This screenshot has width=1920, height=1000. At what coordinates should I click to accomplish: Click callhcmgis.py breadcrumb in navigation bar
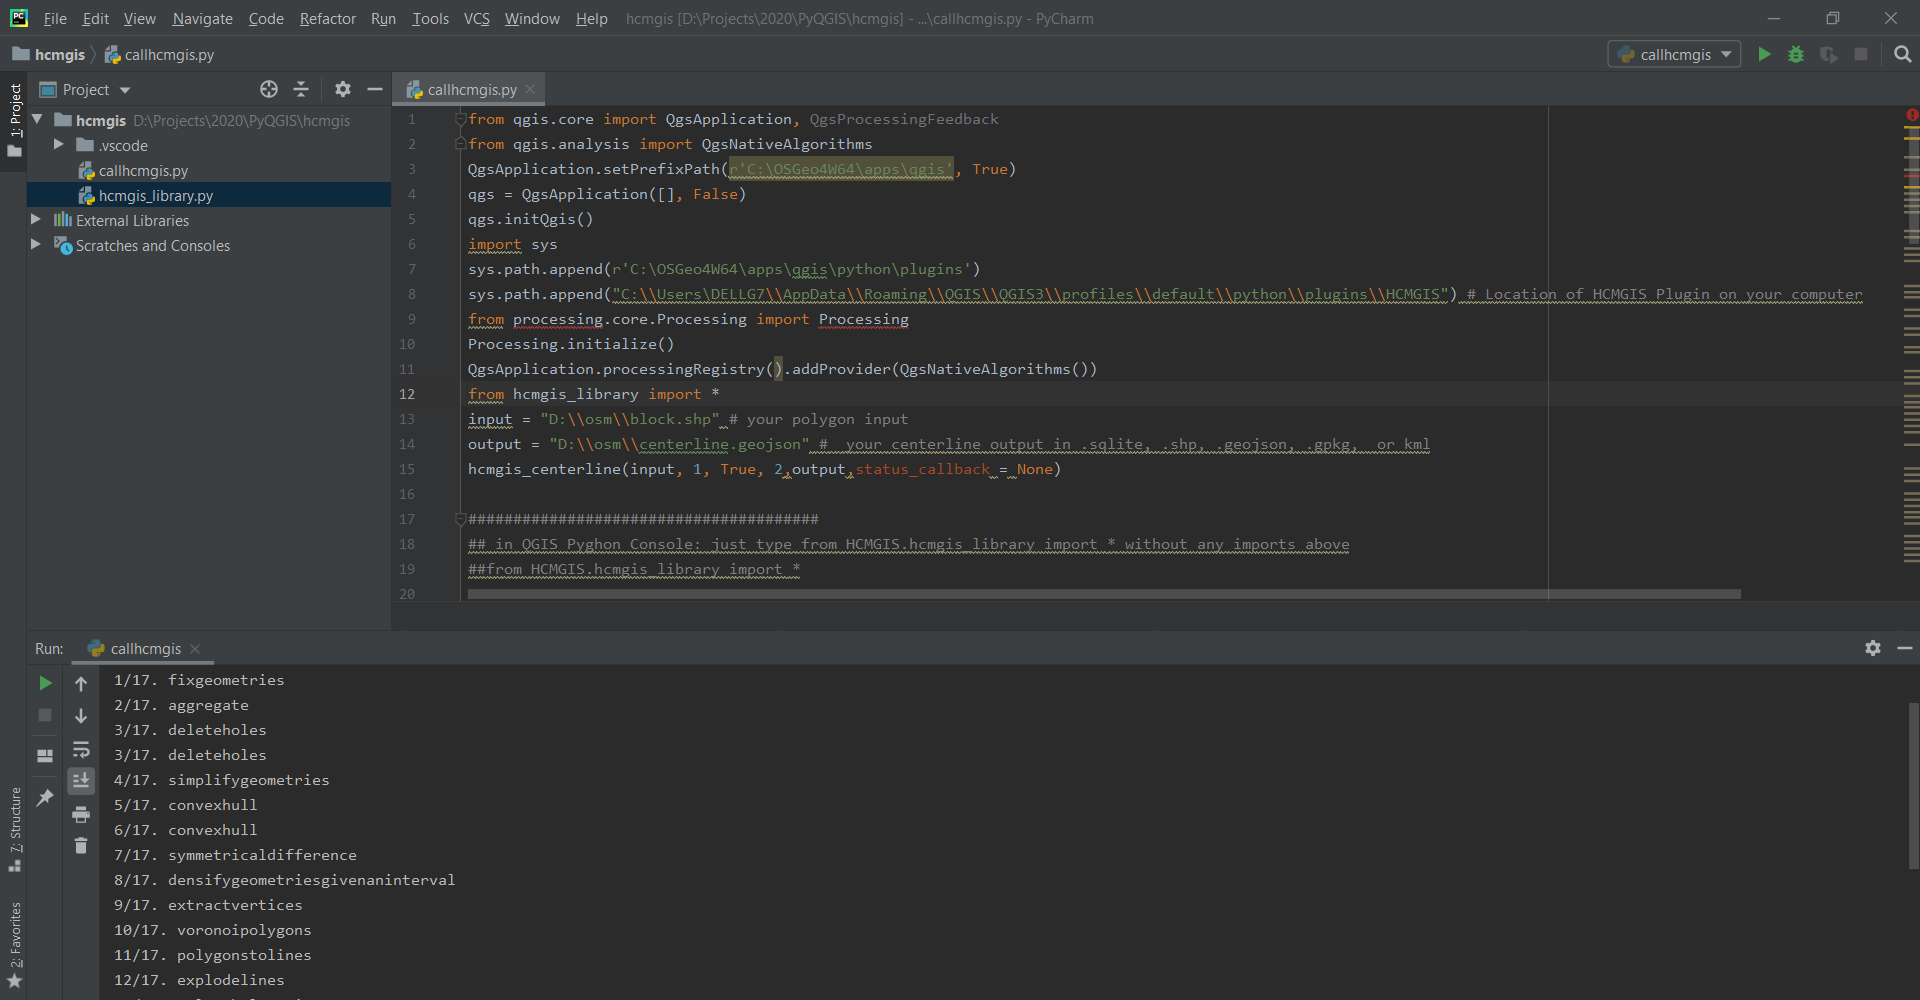(160, 54)
